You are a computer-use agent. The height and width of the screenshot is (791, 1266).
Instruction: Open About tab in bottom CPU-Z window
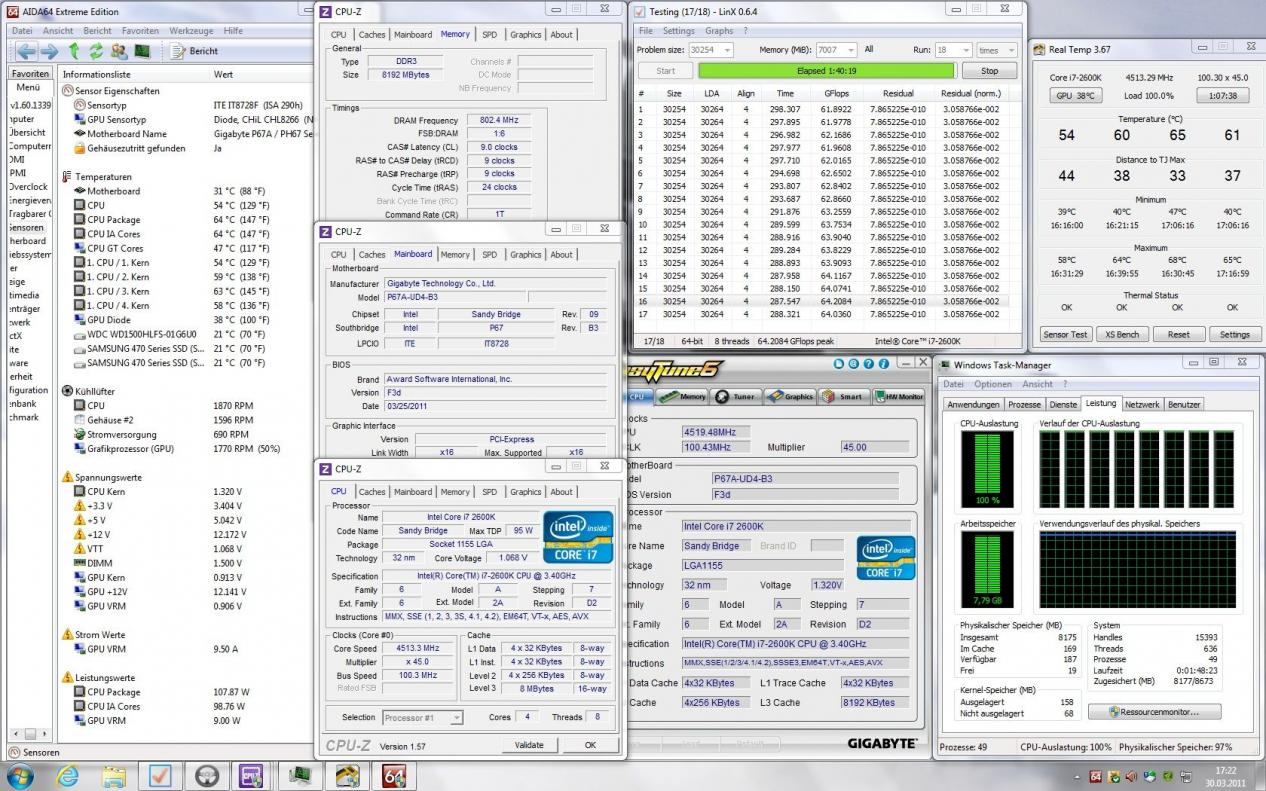[x=562, y=491]
